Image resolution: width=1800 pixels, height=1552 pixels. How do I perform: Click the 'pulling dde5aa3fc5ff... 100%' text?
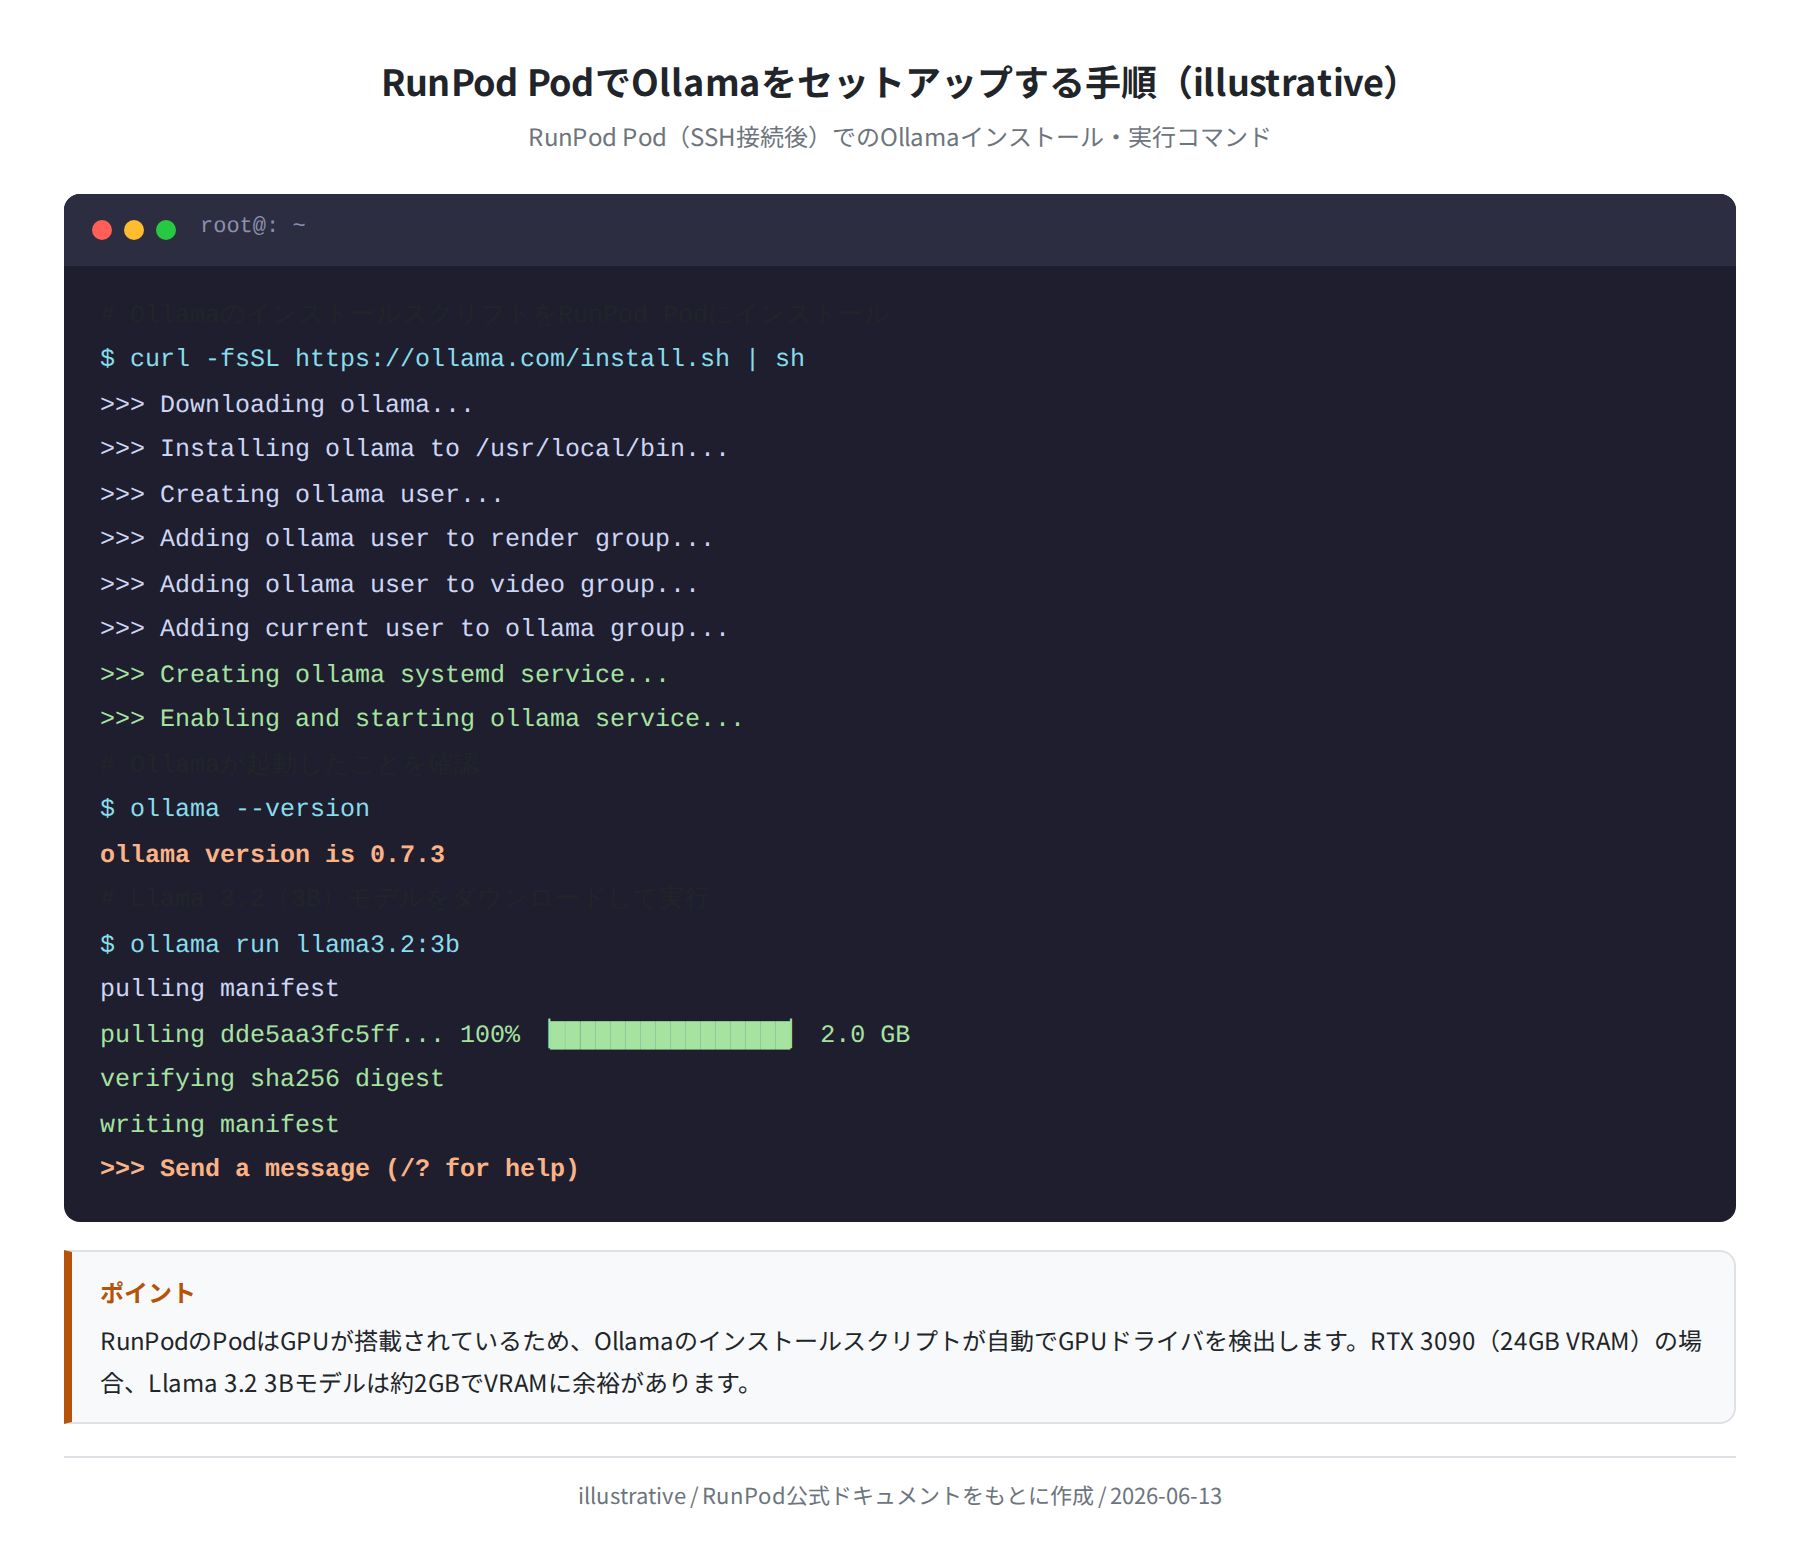tap(310, 1034)
